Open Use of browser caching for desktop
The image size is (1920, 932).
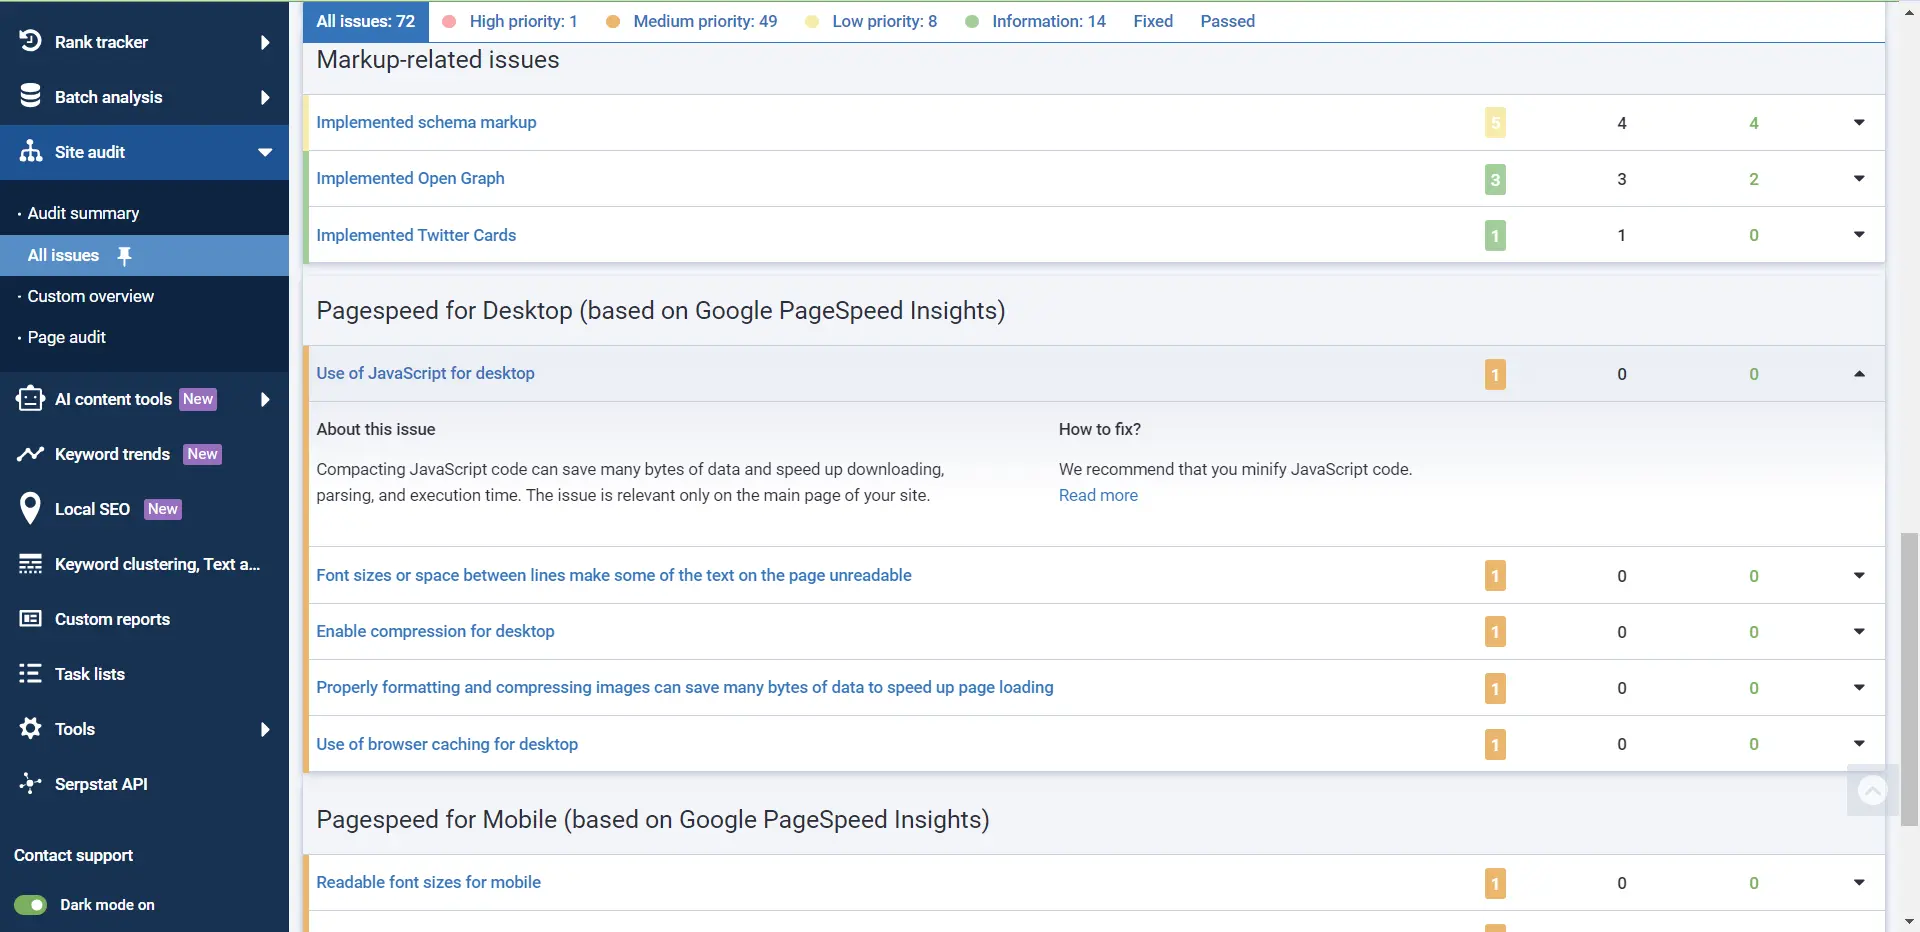click(x=447, y=744)
